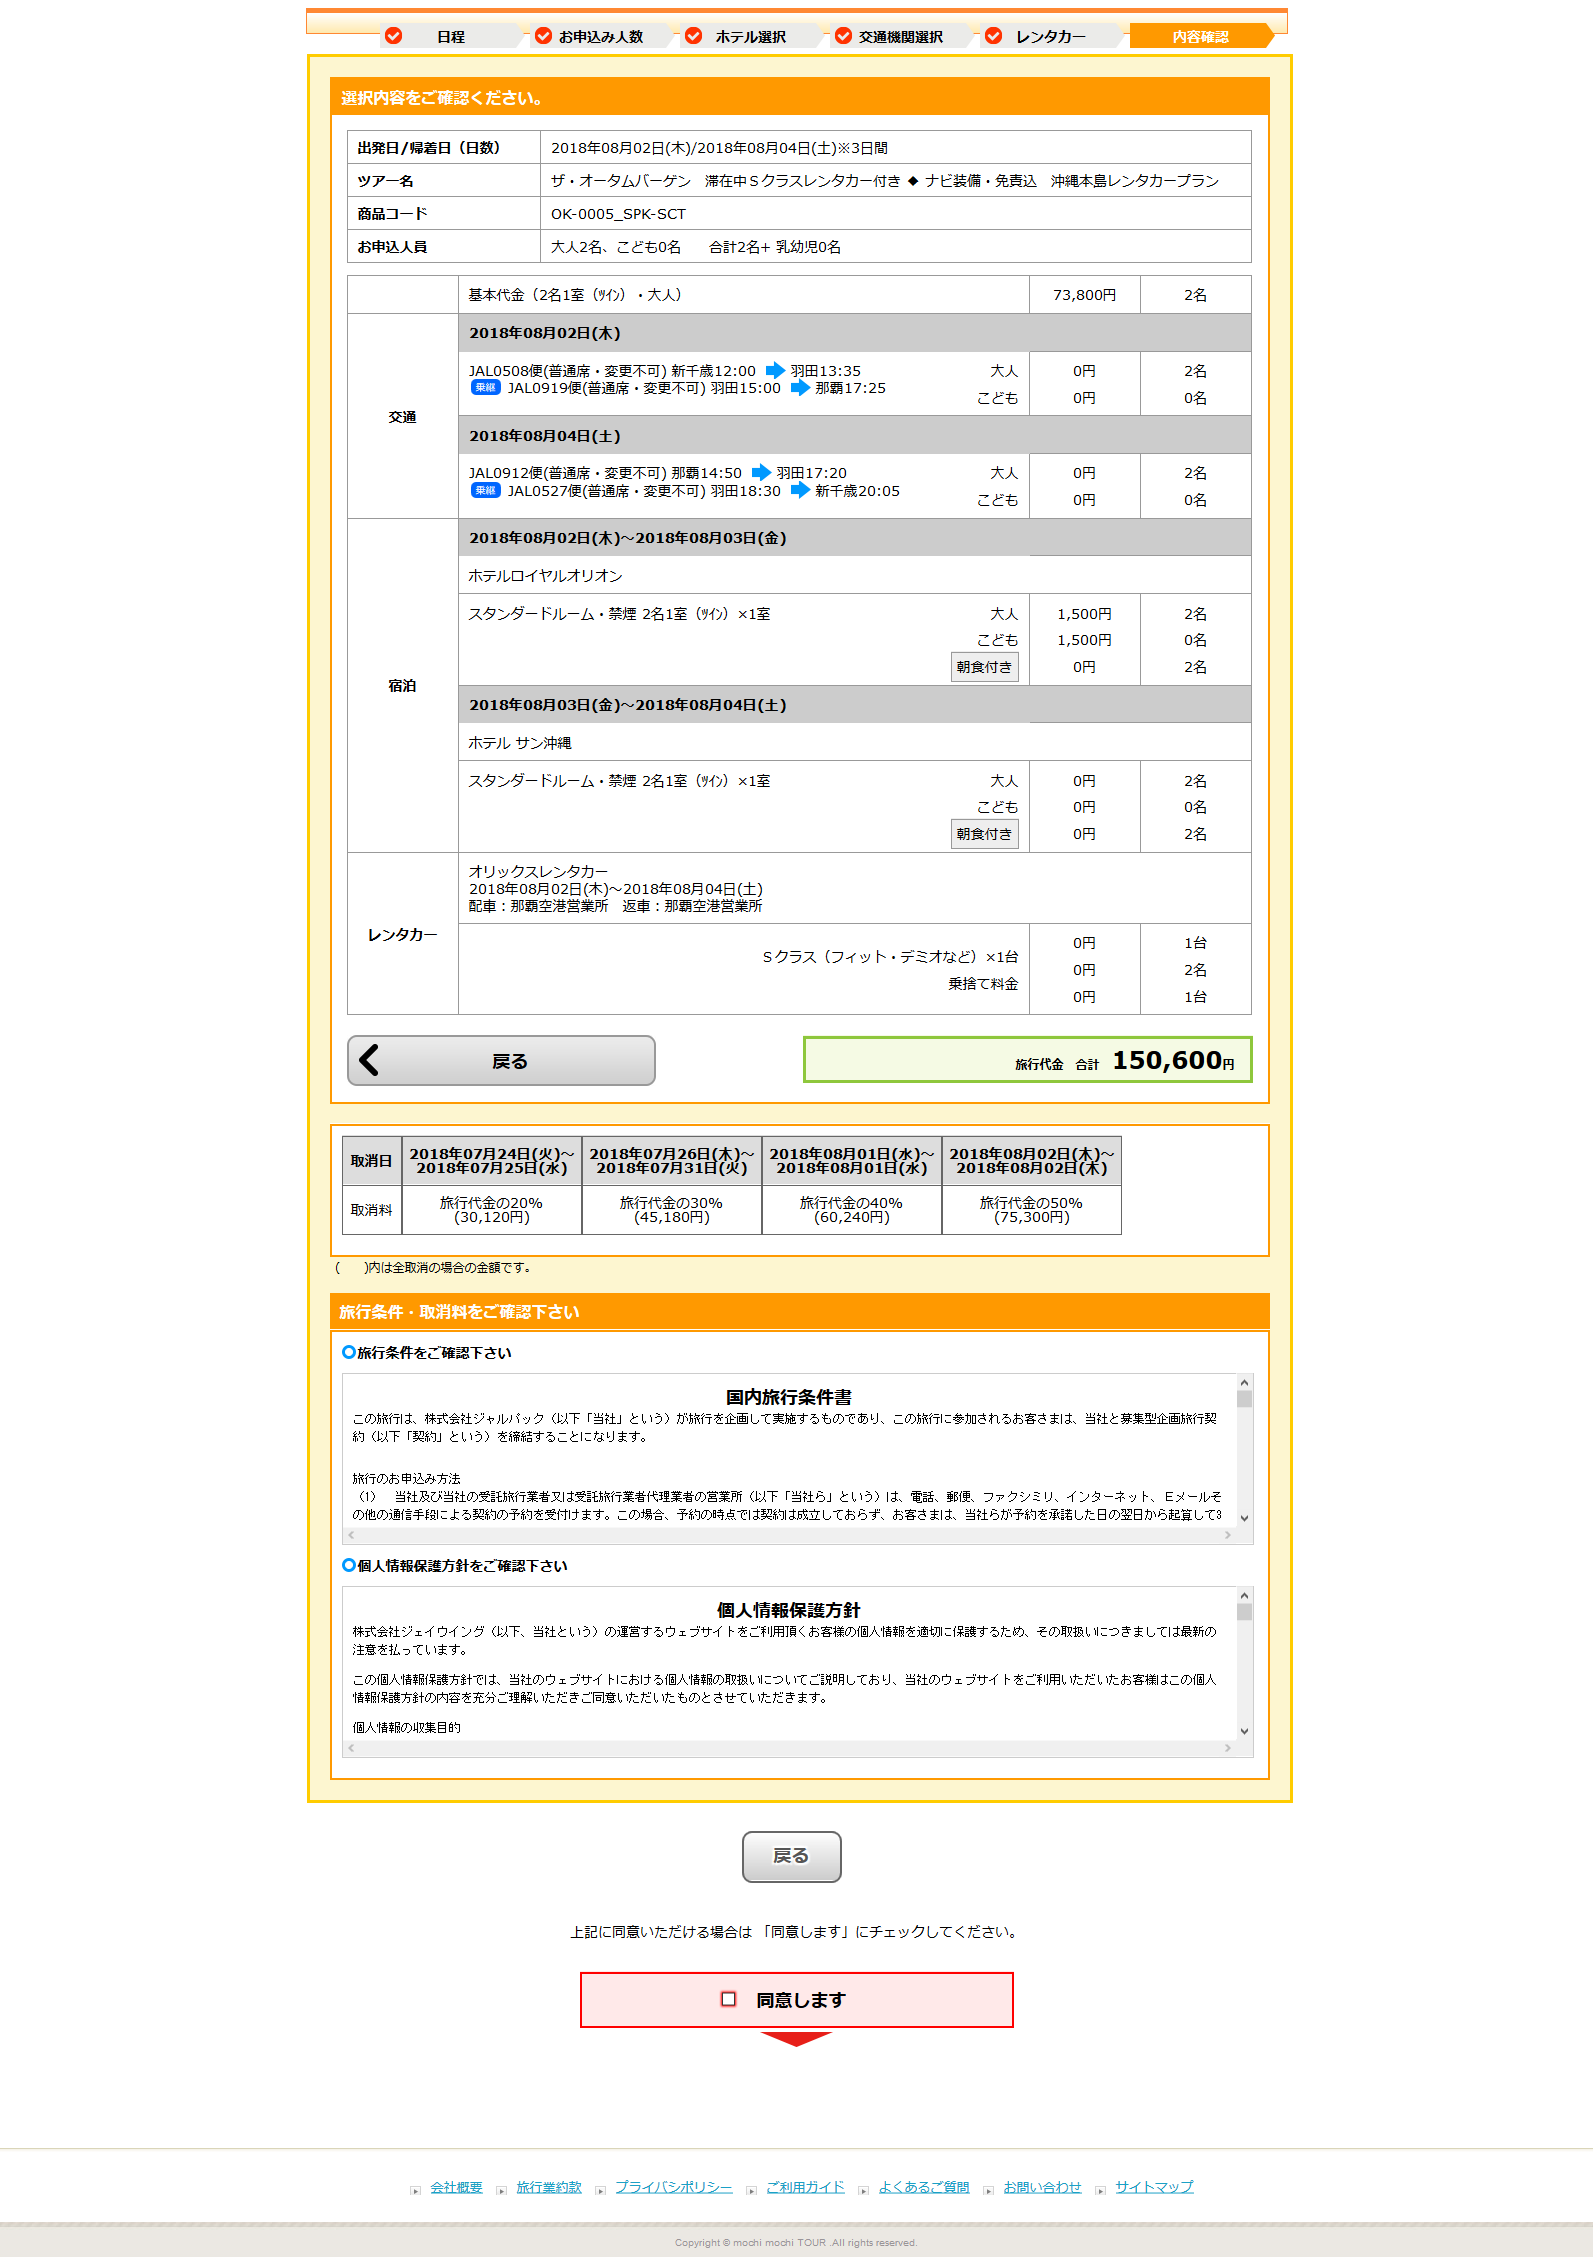Open the 旅行業約款 footer link
This screenshot has height=2257, width=1593.
coord(549,2187)
